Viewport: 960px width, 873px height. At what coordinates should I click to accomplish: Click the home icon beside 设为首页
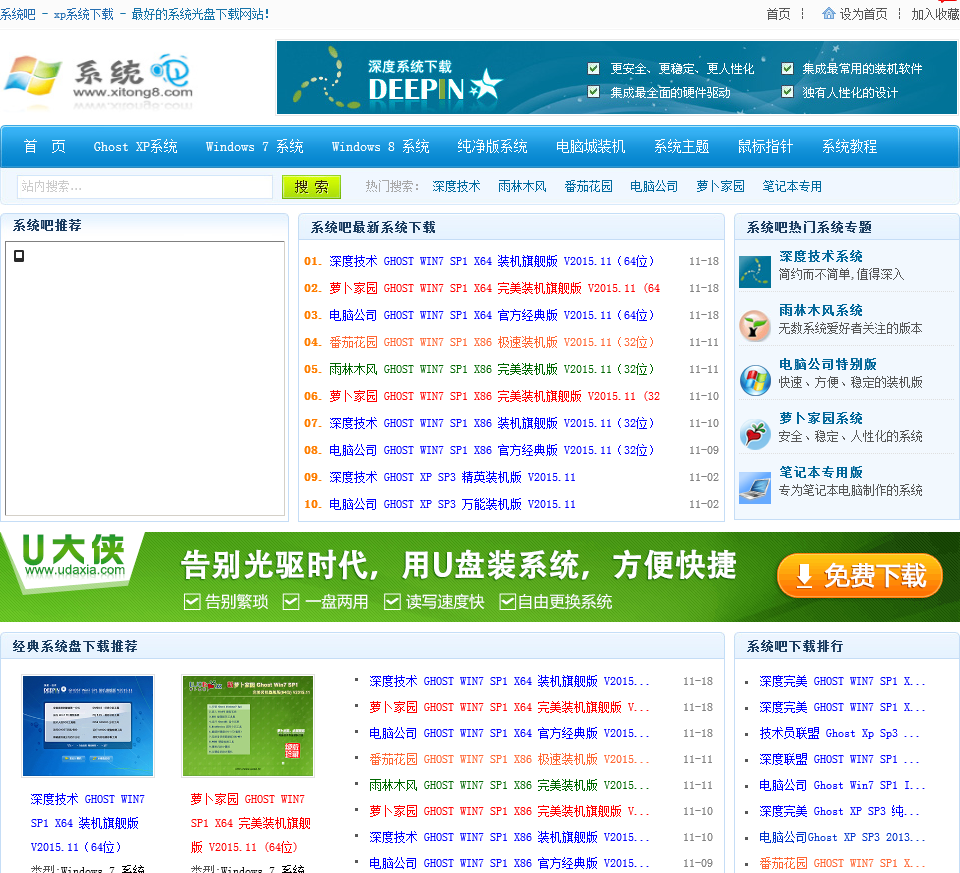pyautogui.click(x=828, y=13)
